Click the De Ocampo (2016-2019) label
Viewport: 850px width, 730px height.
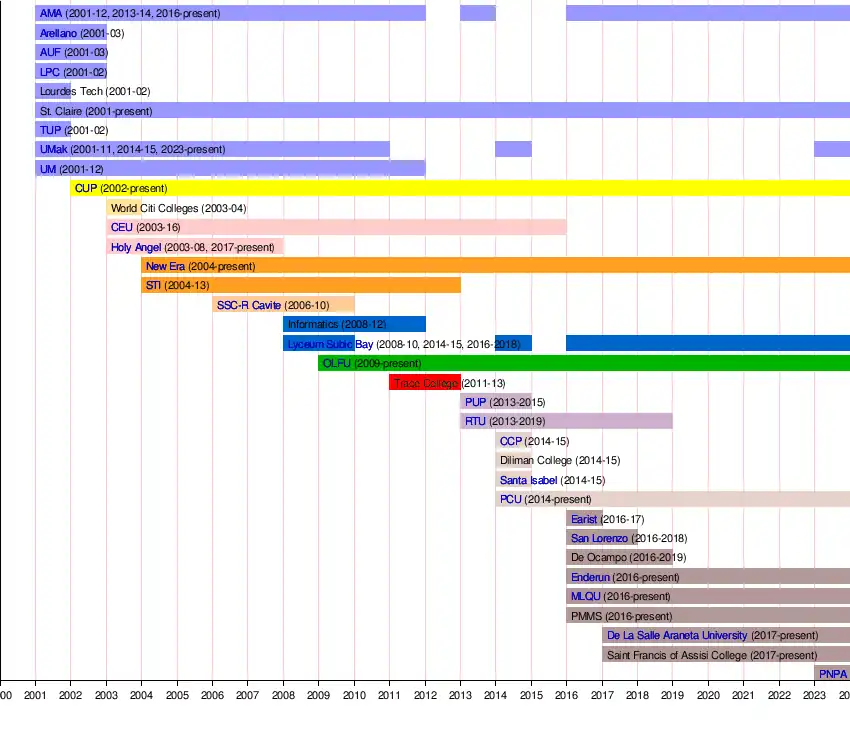pyautogui.click(x=628, y=557)
